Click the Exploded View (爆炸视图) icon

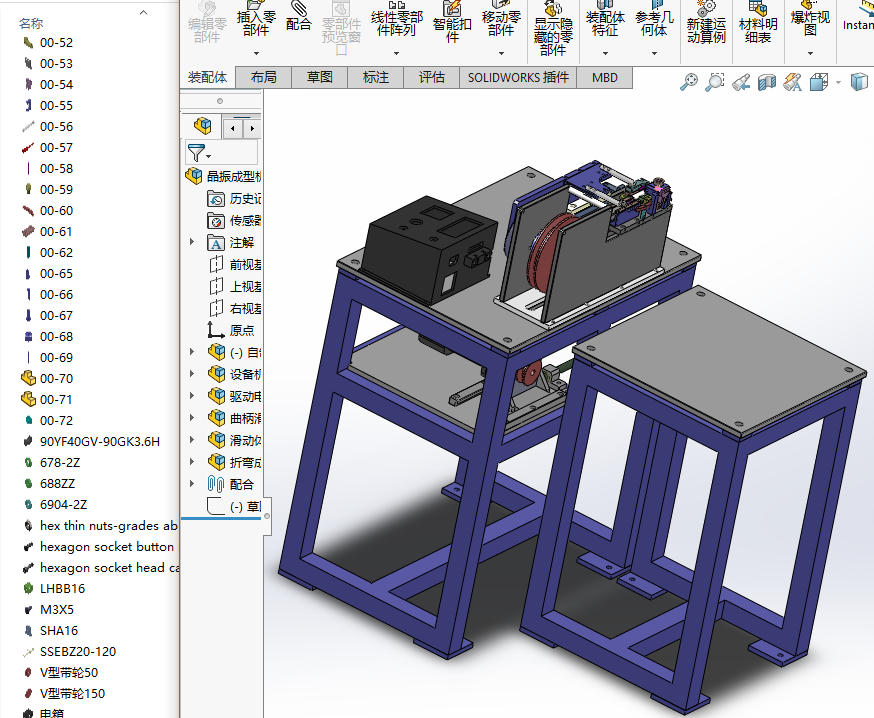click(810, 20)
